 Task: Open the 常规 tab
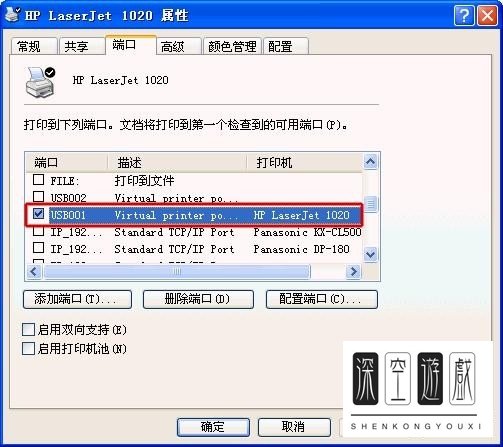(34, 46)
